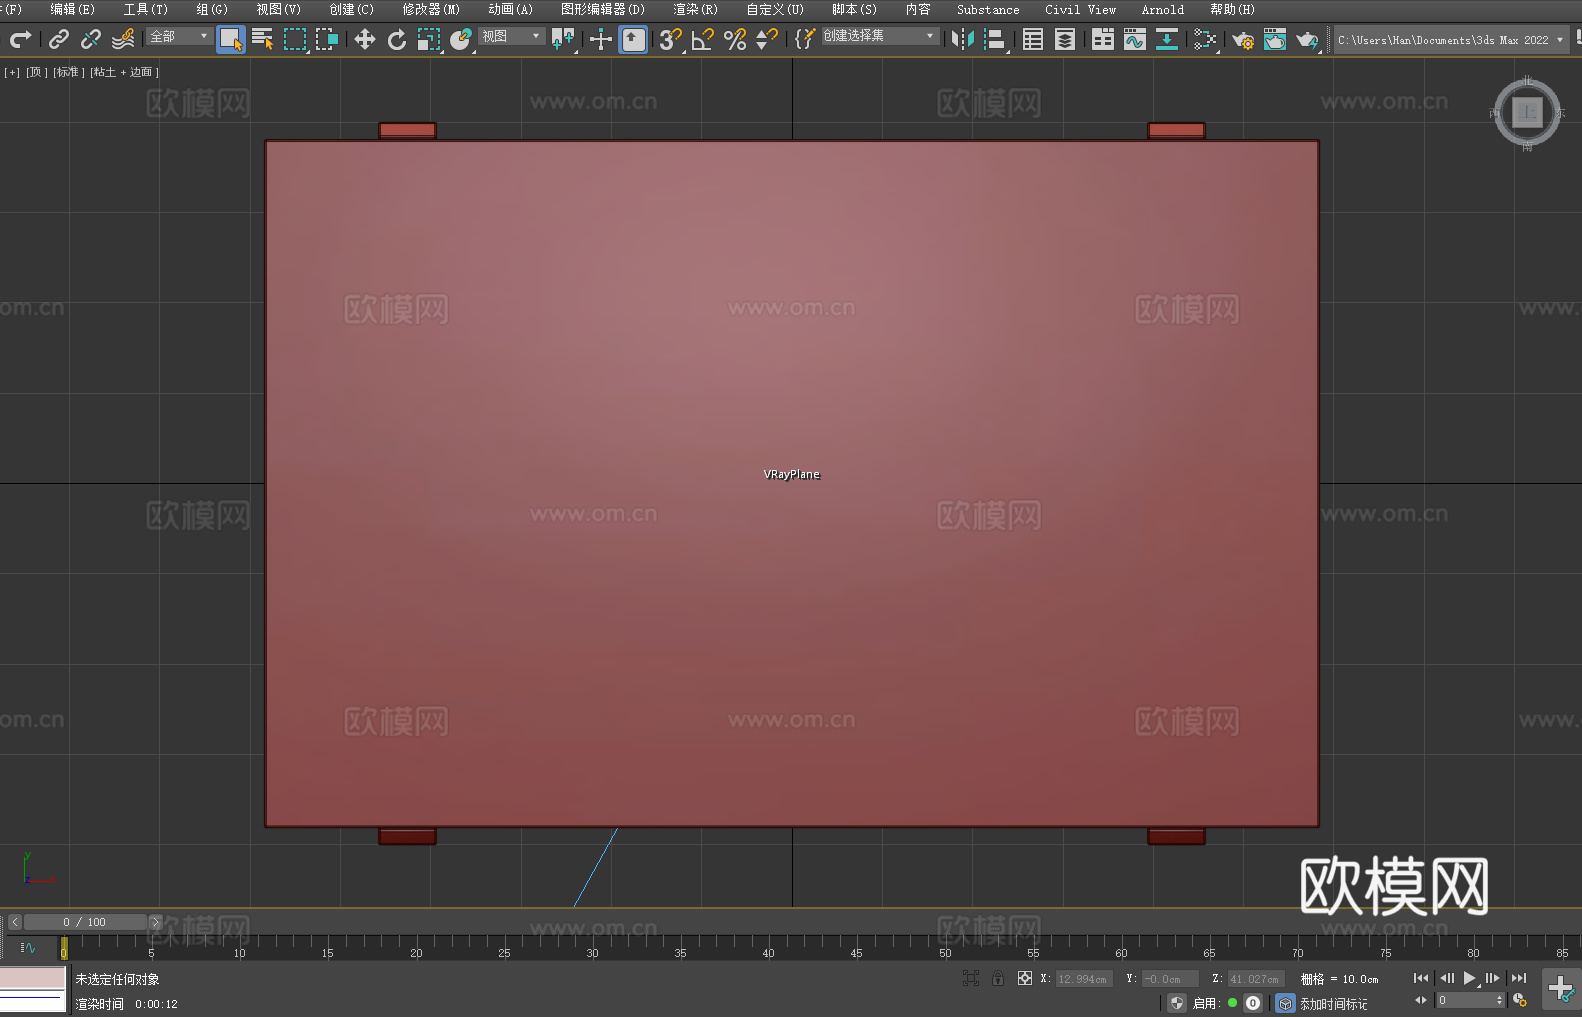The image size is (1582, 1017).
Task: Select the Link tool (chain icon)
Action: point(59,39)
